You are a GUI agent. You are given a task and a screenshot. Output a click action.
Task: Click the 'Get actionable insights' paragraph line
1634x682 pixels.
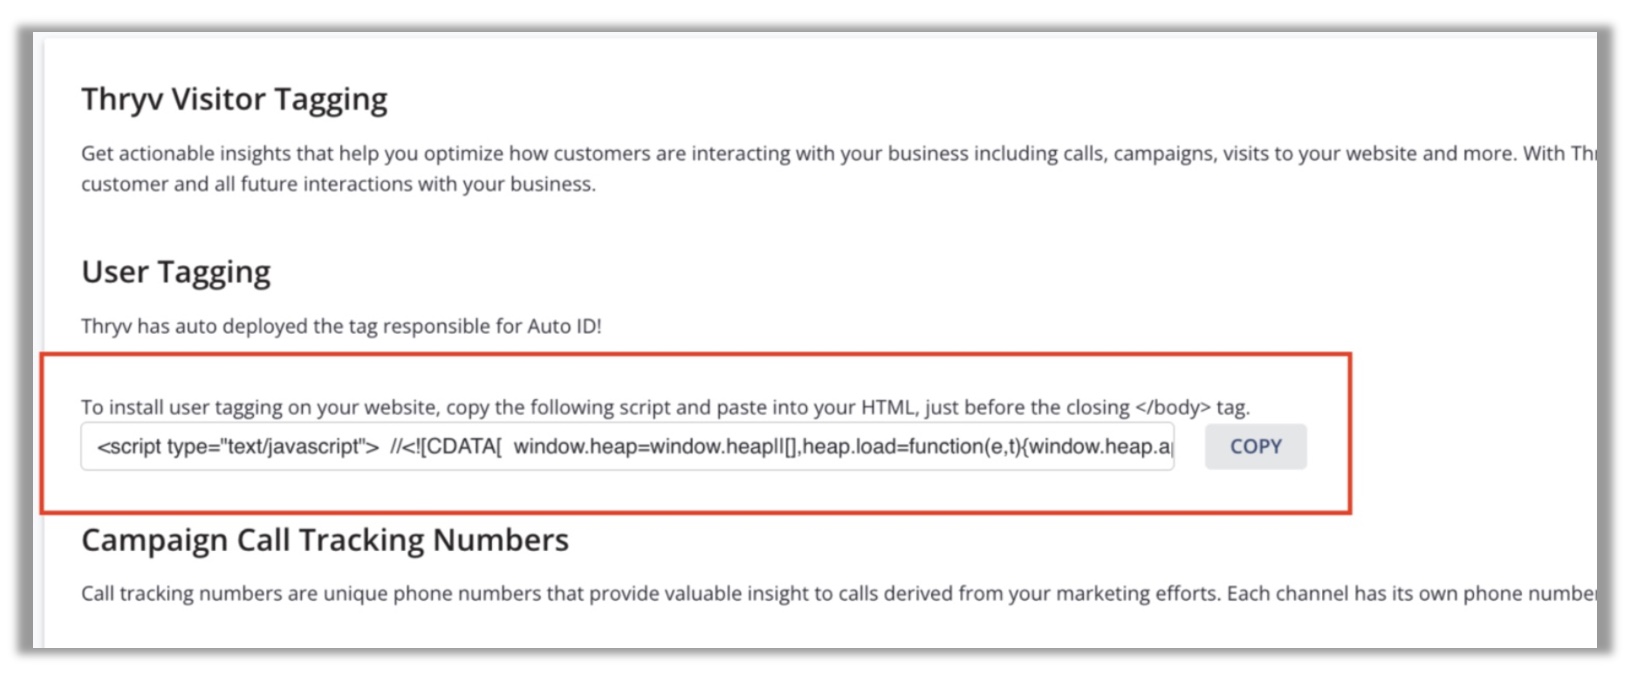839,153
